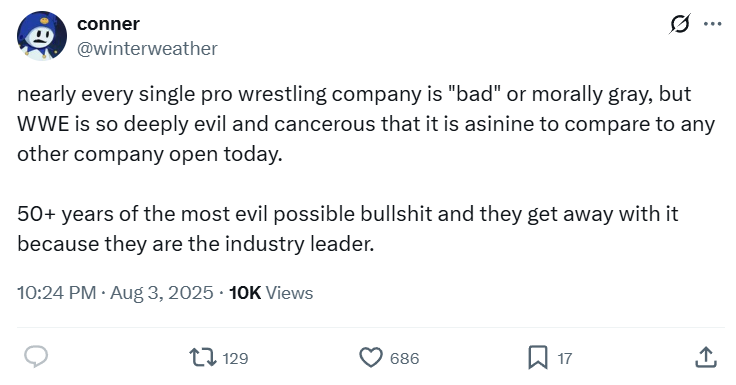Open the @winterweather handle link
The image size is (736, 385).
(147, 48)
